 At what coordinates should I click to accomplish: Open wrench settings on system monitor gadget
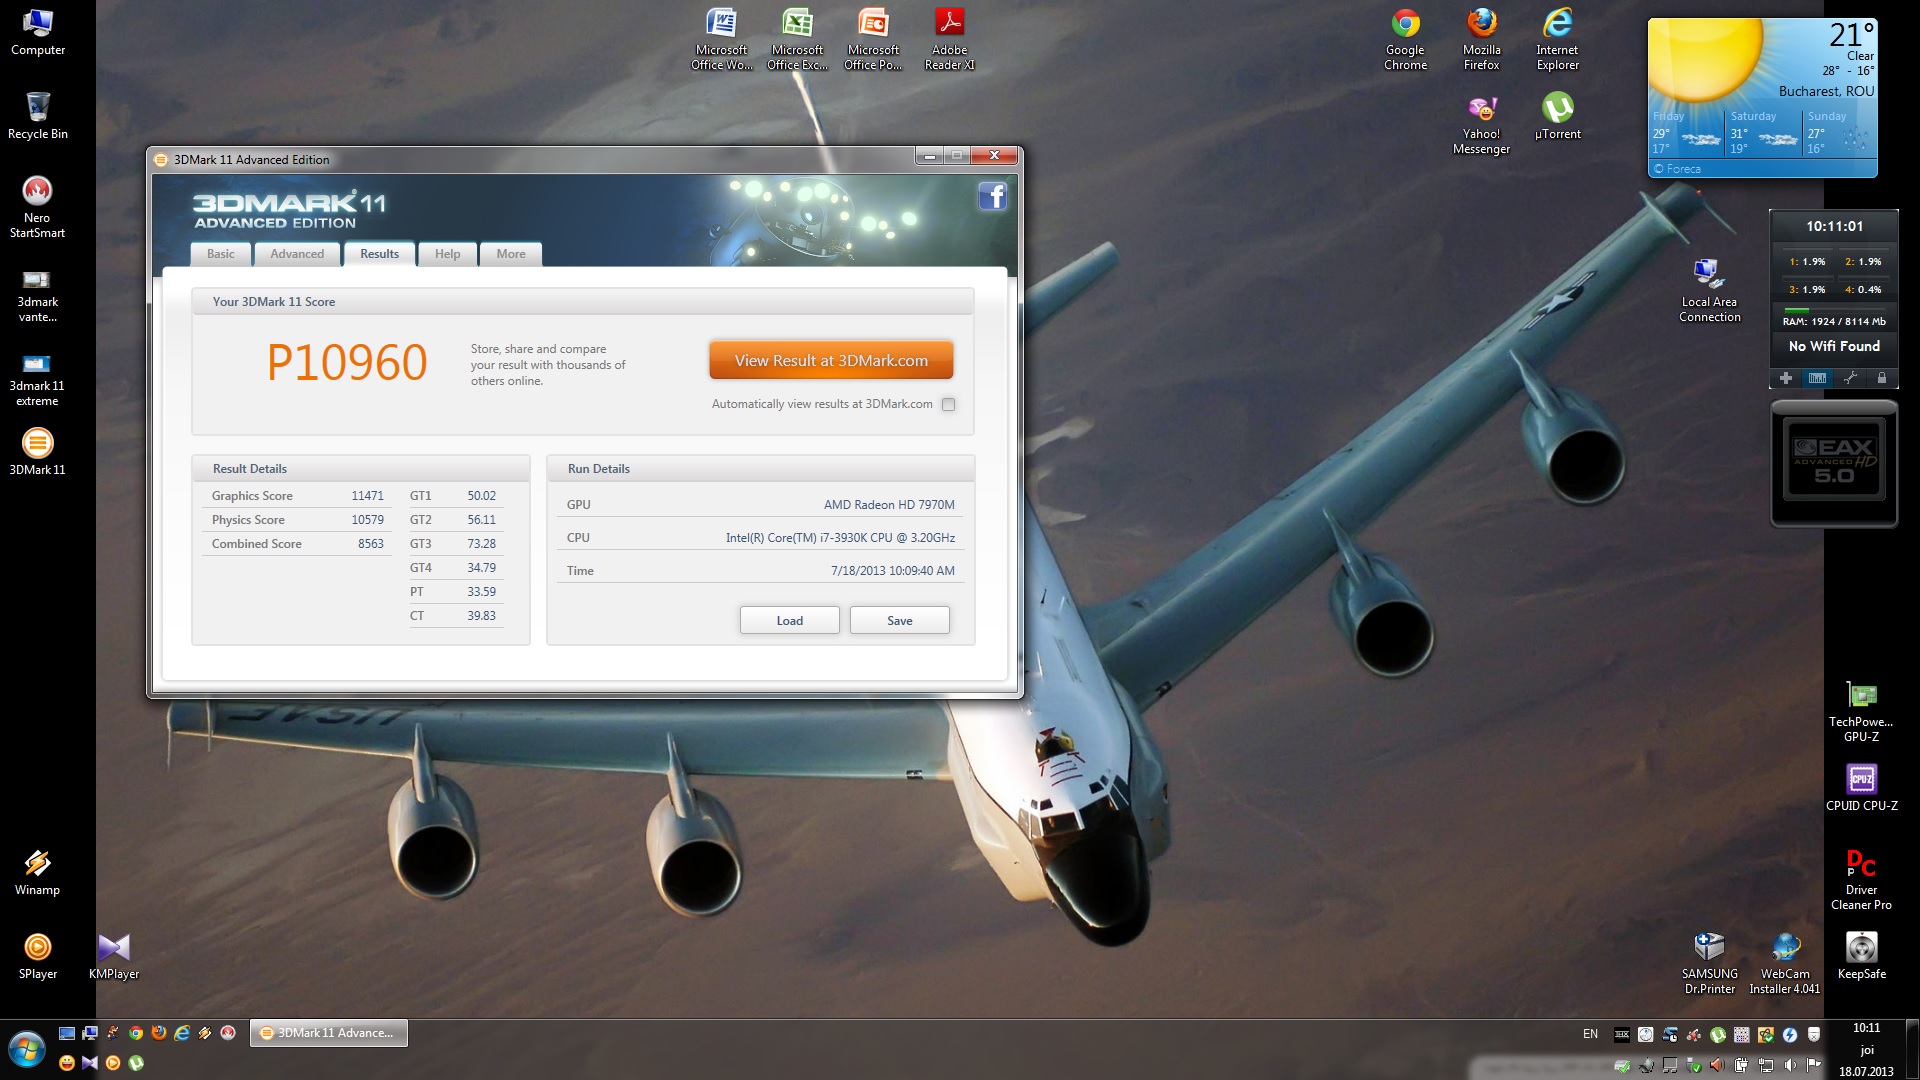pos(1850,378)
